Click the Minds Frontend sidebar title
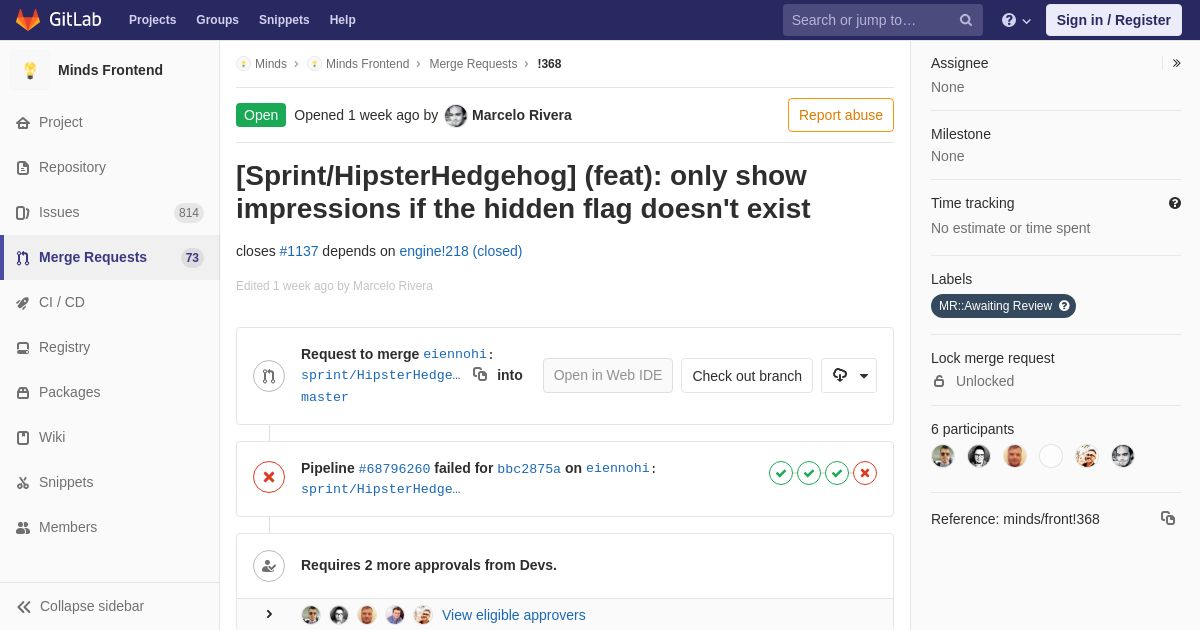Image resolution: width=1200 pixels, height=630 pixels. click(x=110, y=70)
